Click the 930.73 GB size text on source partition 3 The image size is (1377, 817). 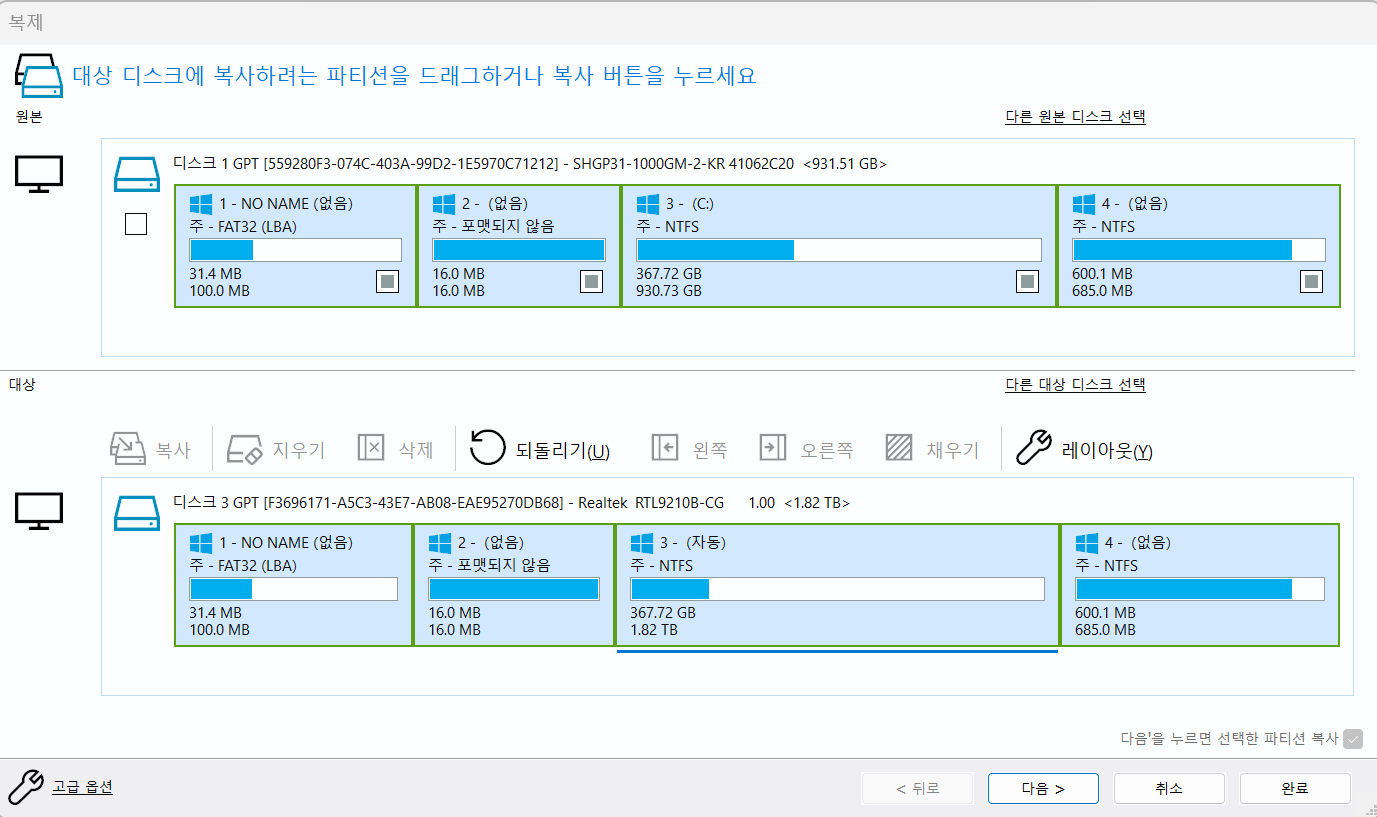669,291
